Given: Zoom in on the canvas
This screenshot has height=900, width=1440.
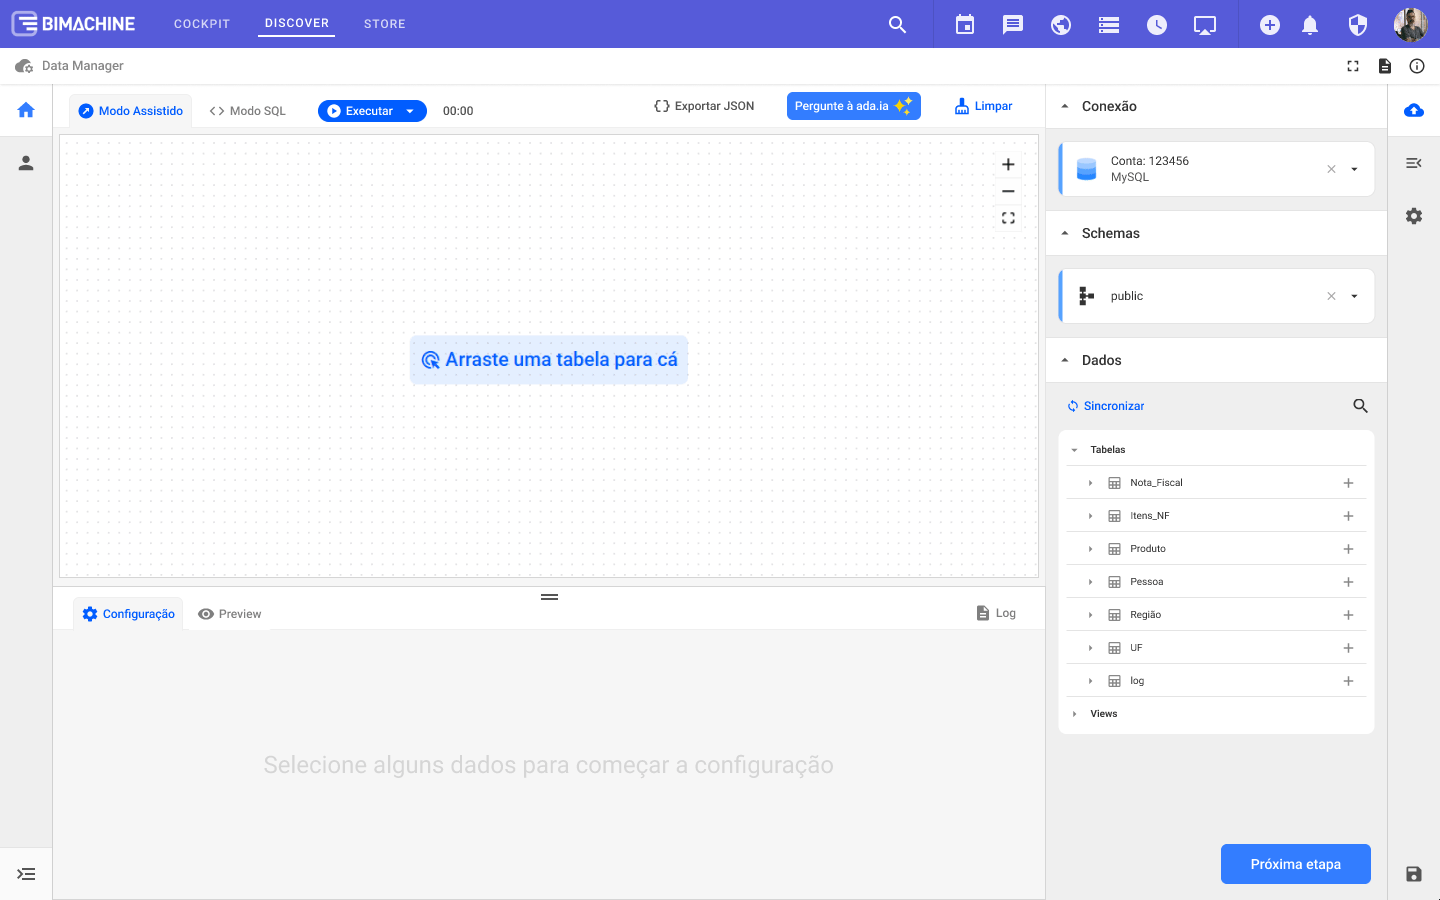Looking at the screenshot, I should (1008, 165).
